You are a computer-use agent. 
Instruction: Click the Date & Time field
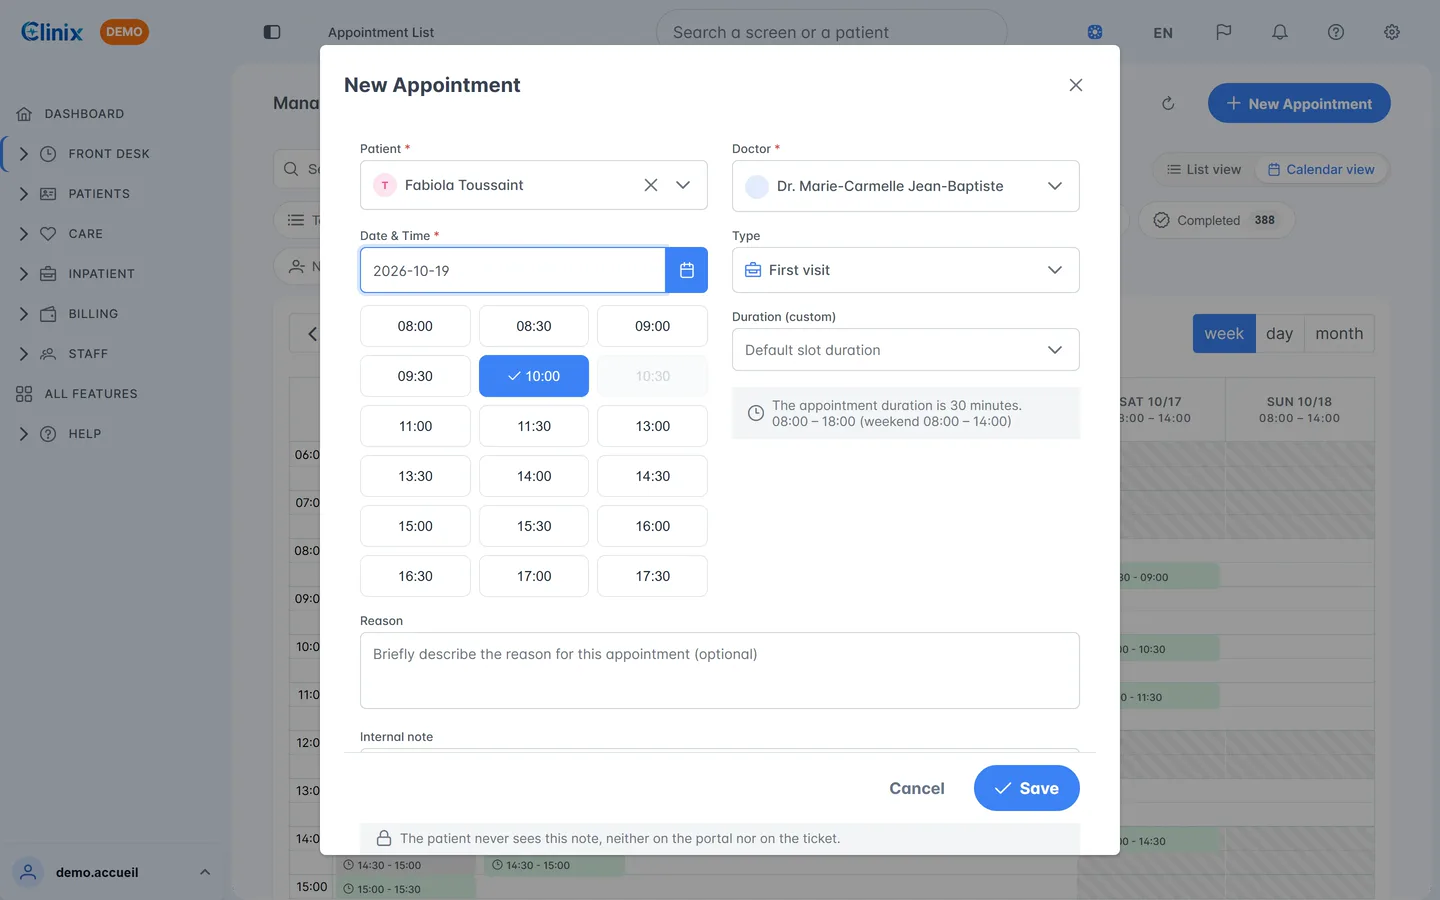pos(513,270)
